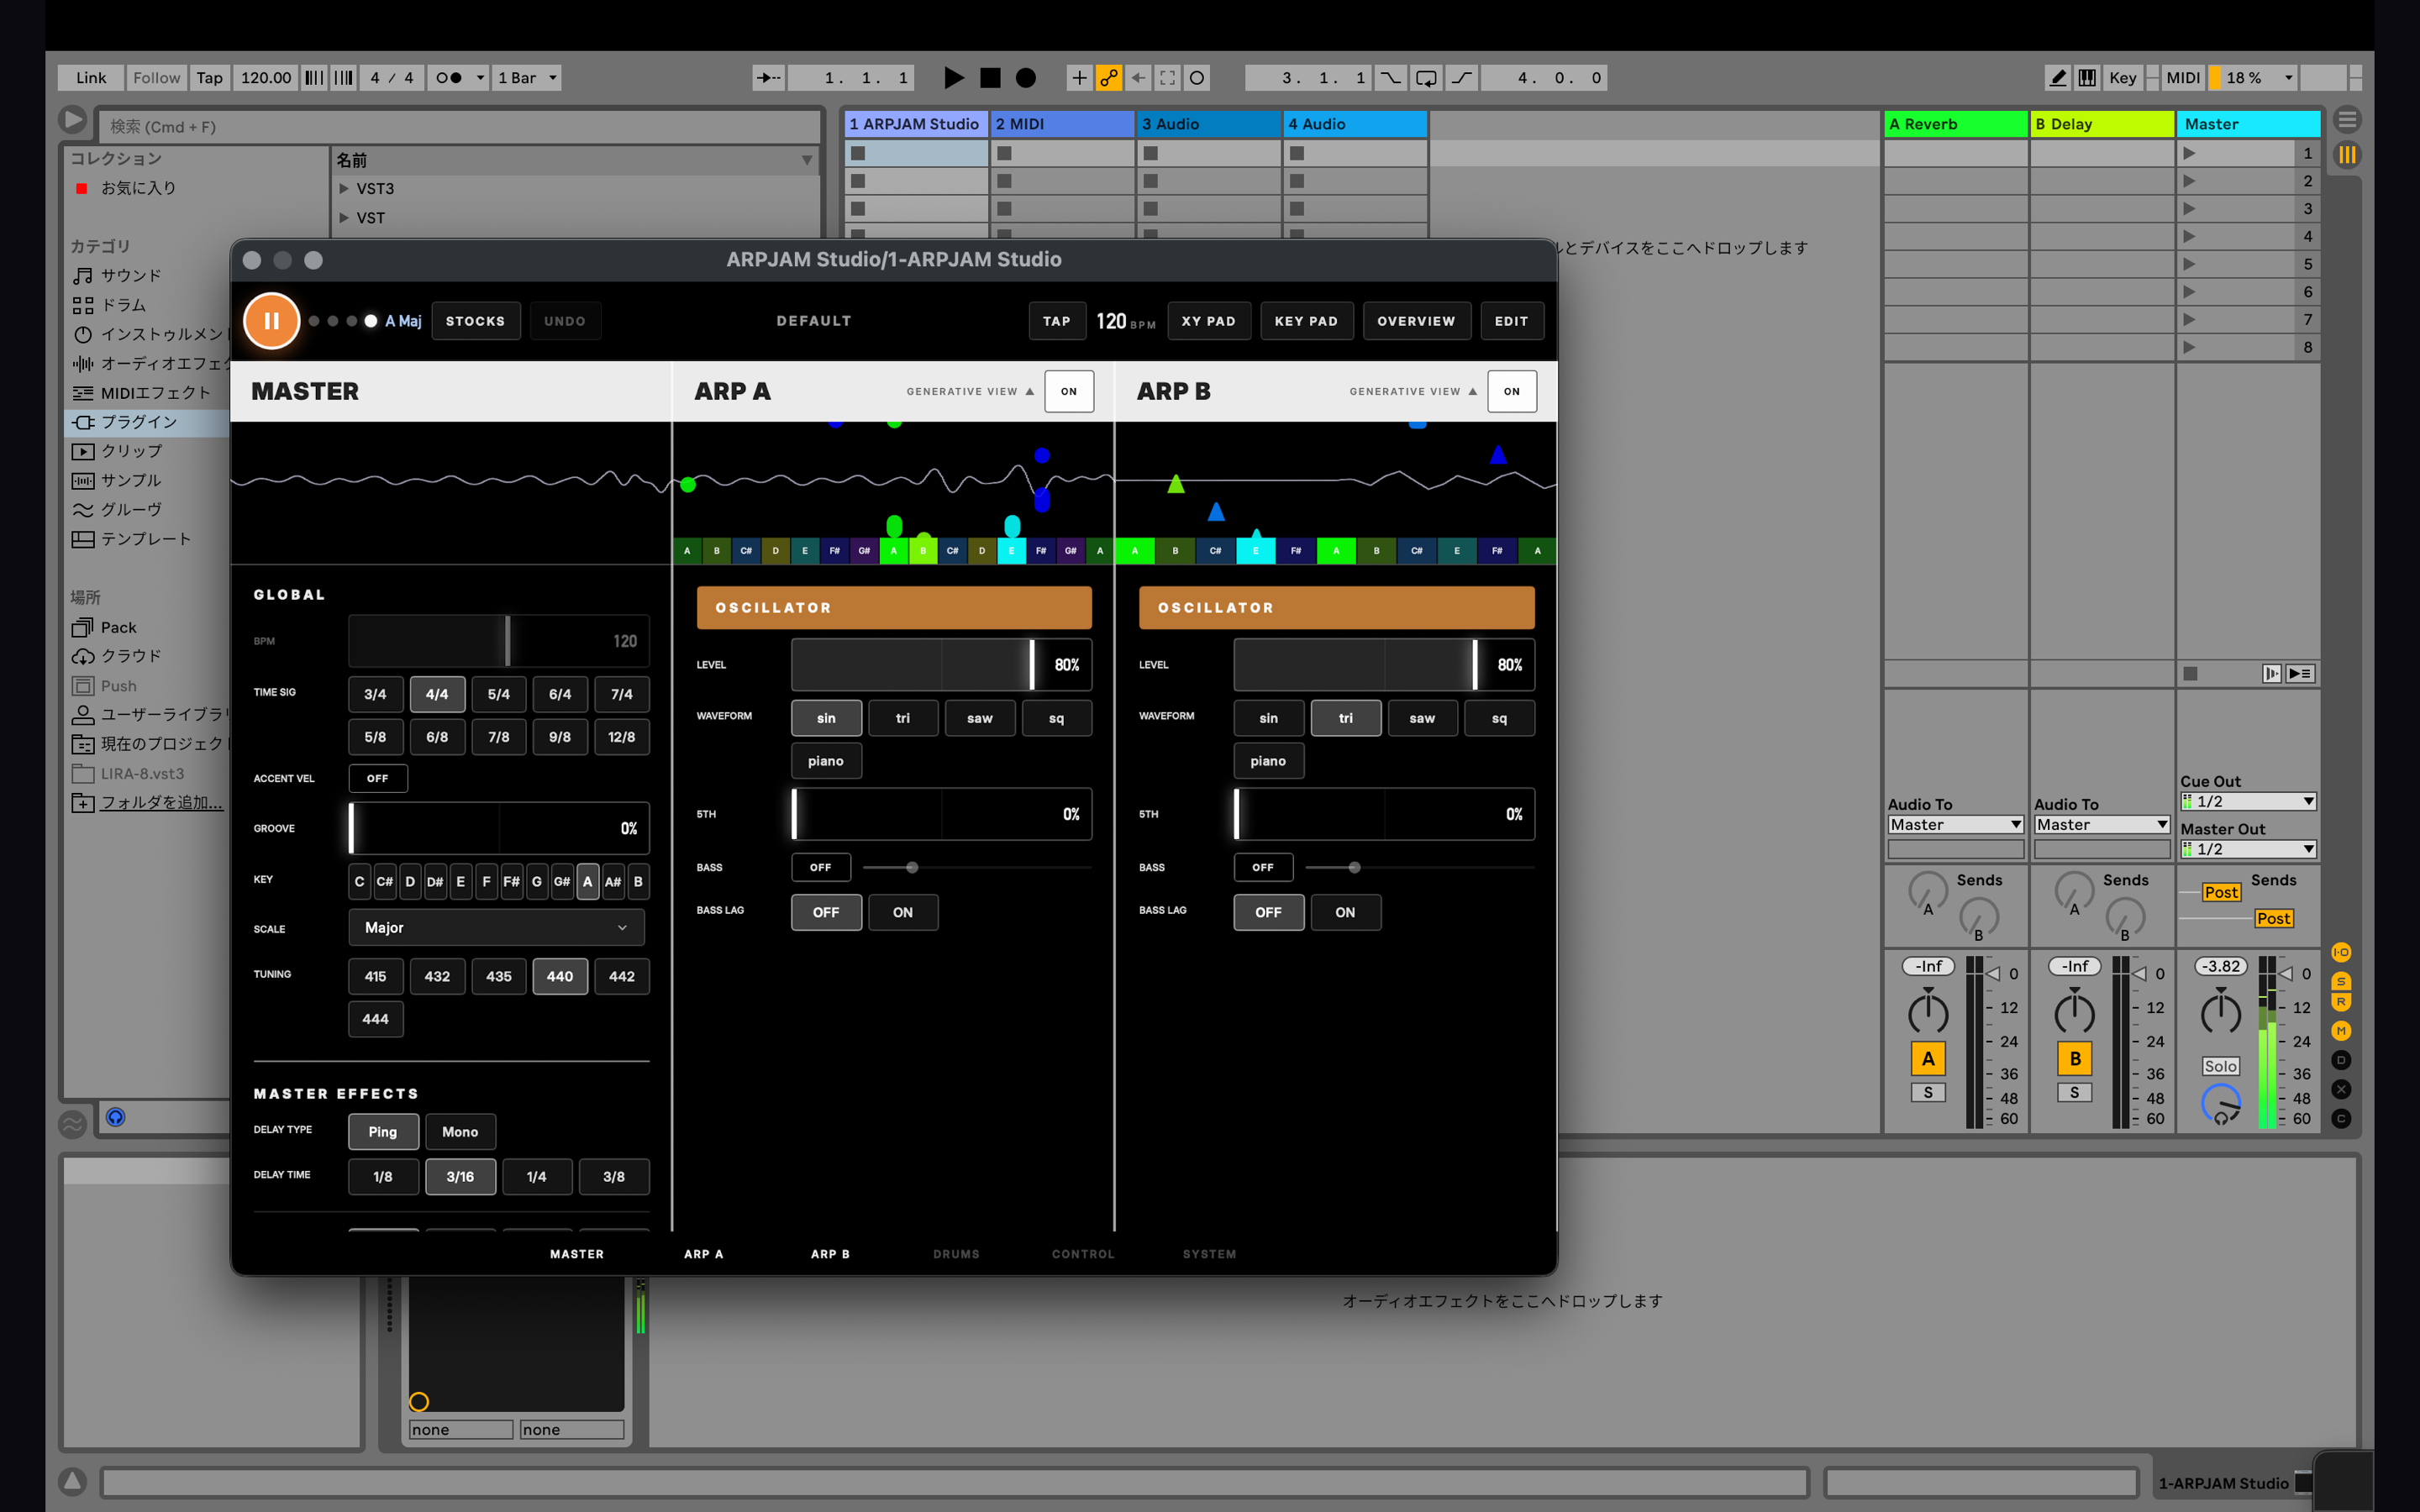
Task: Click the Punch-In switch icon
Action: click(1390, 78)
